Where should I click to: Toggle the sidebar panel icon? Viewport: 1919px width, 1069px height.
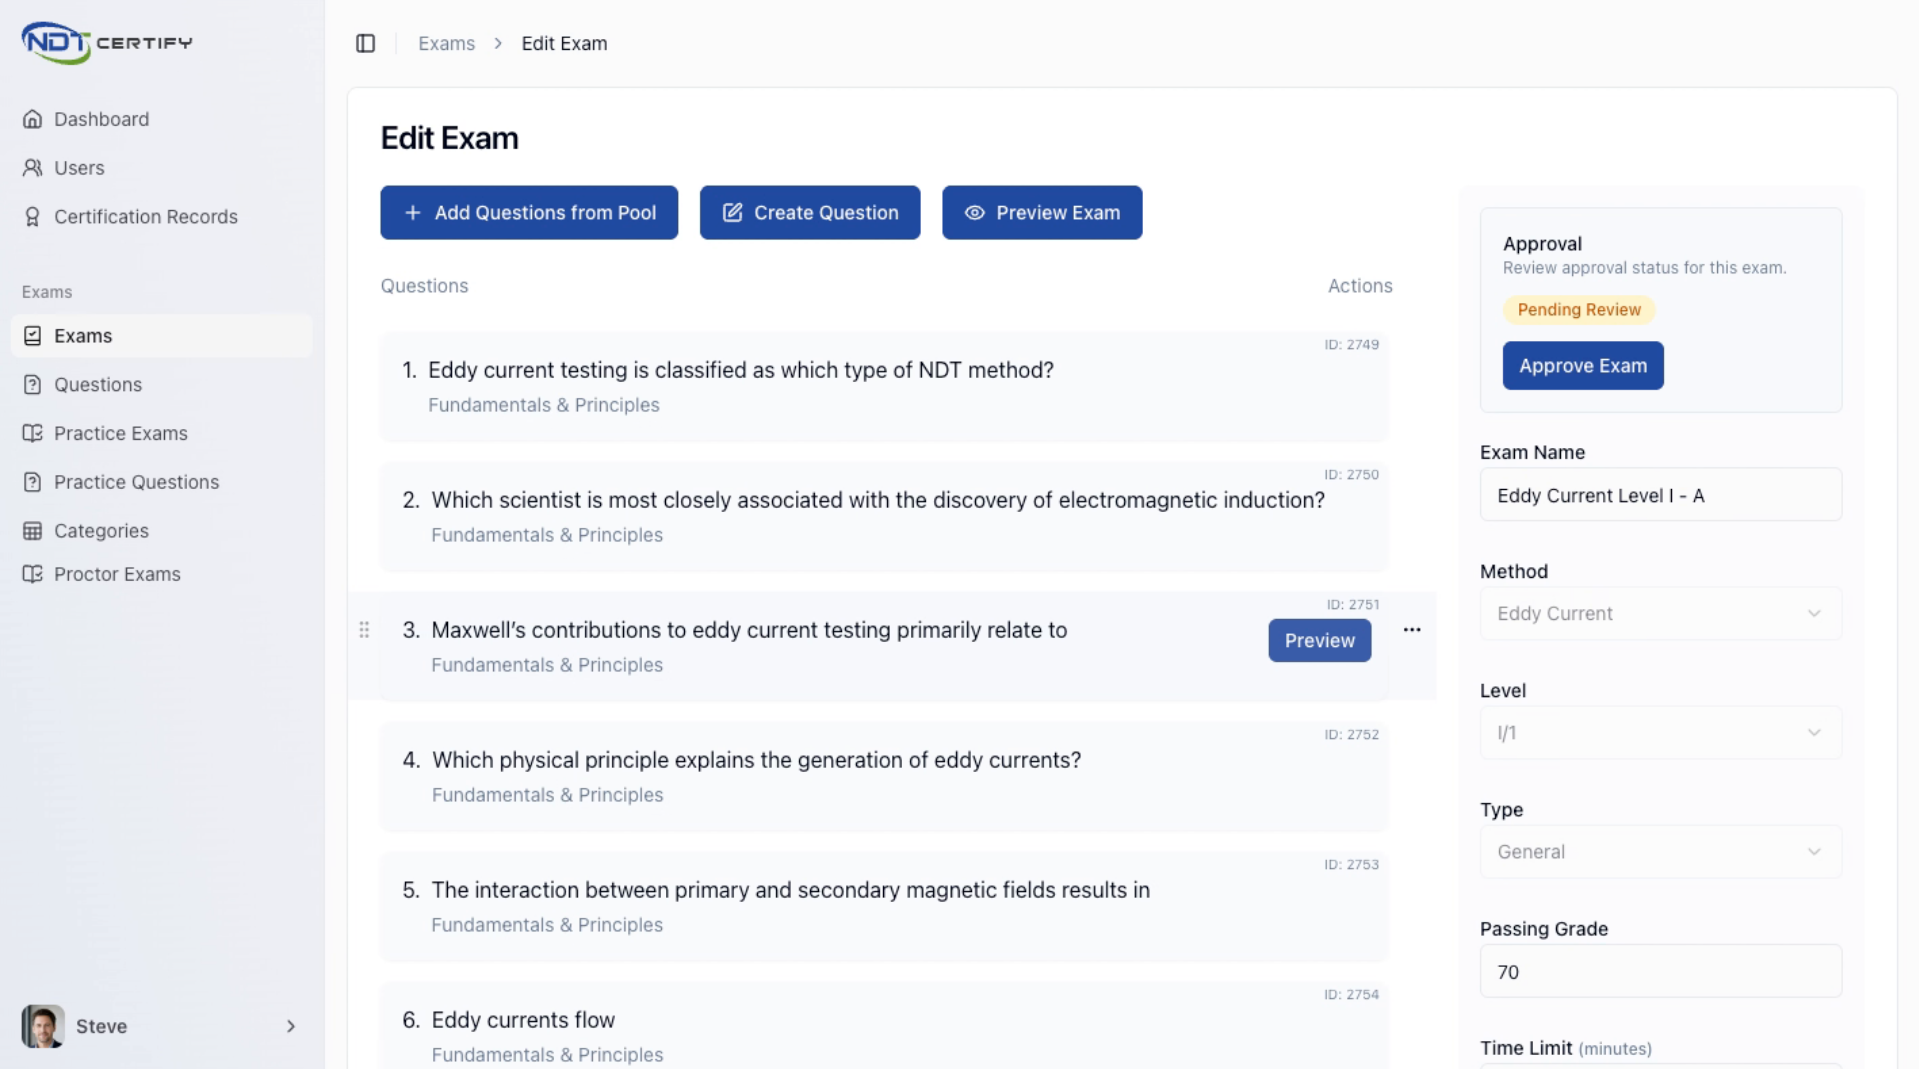pos(365,43)
